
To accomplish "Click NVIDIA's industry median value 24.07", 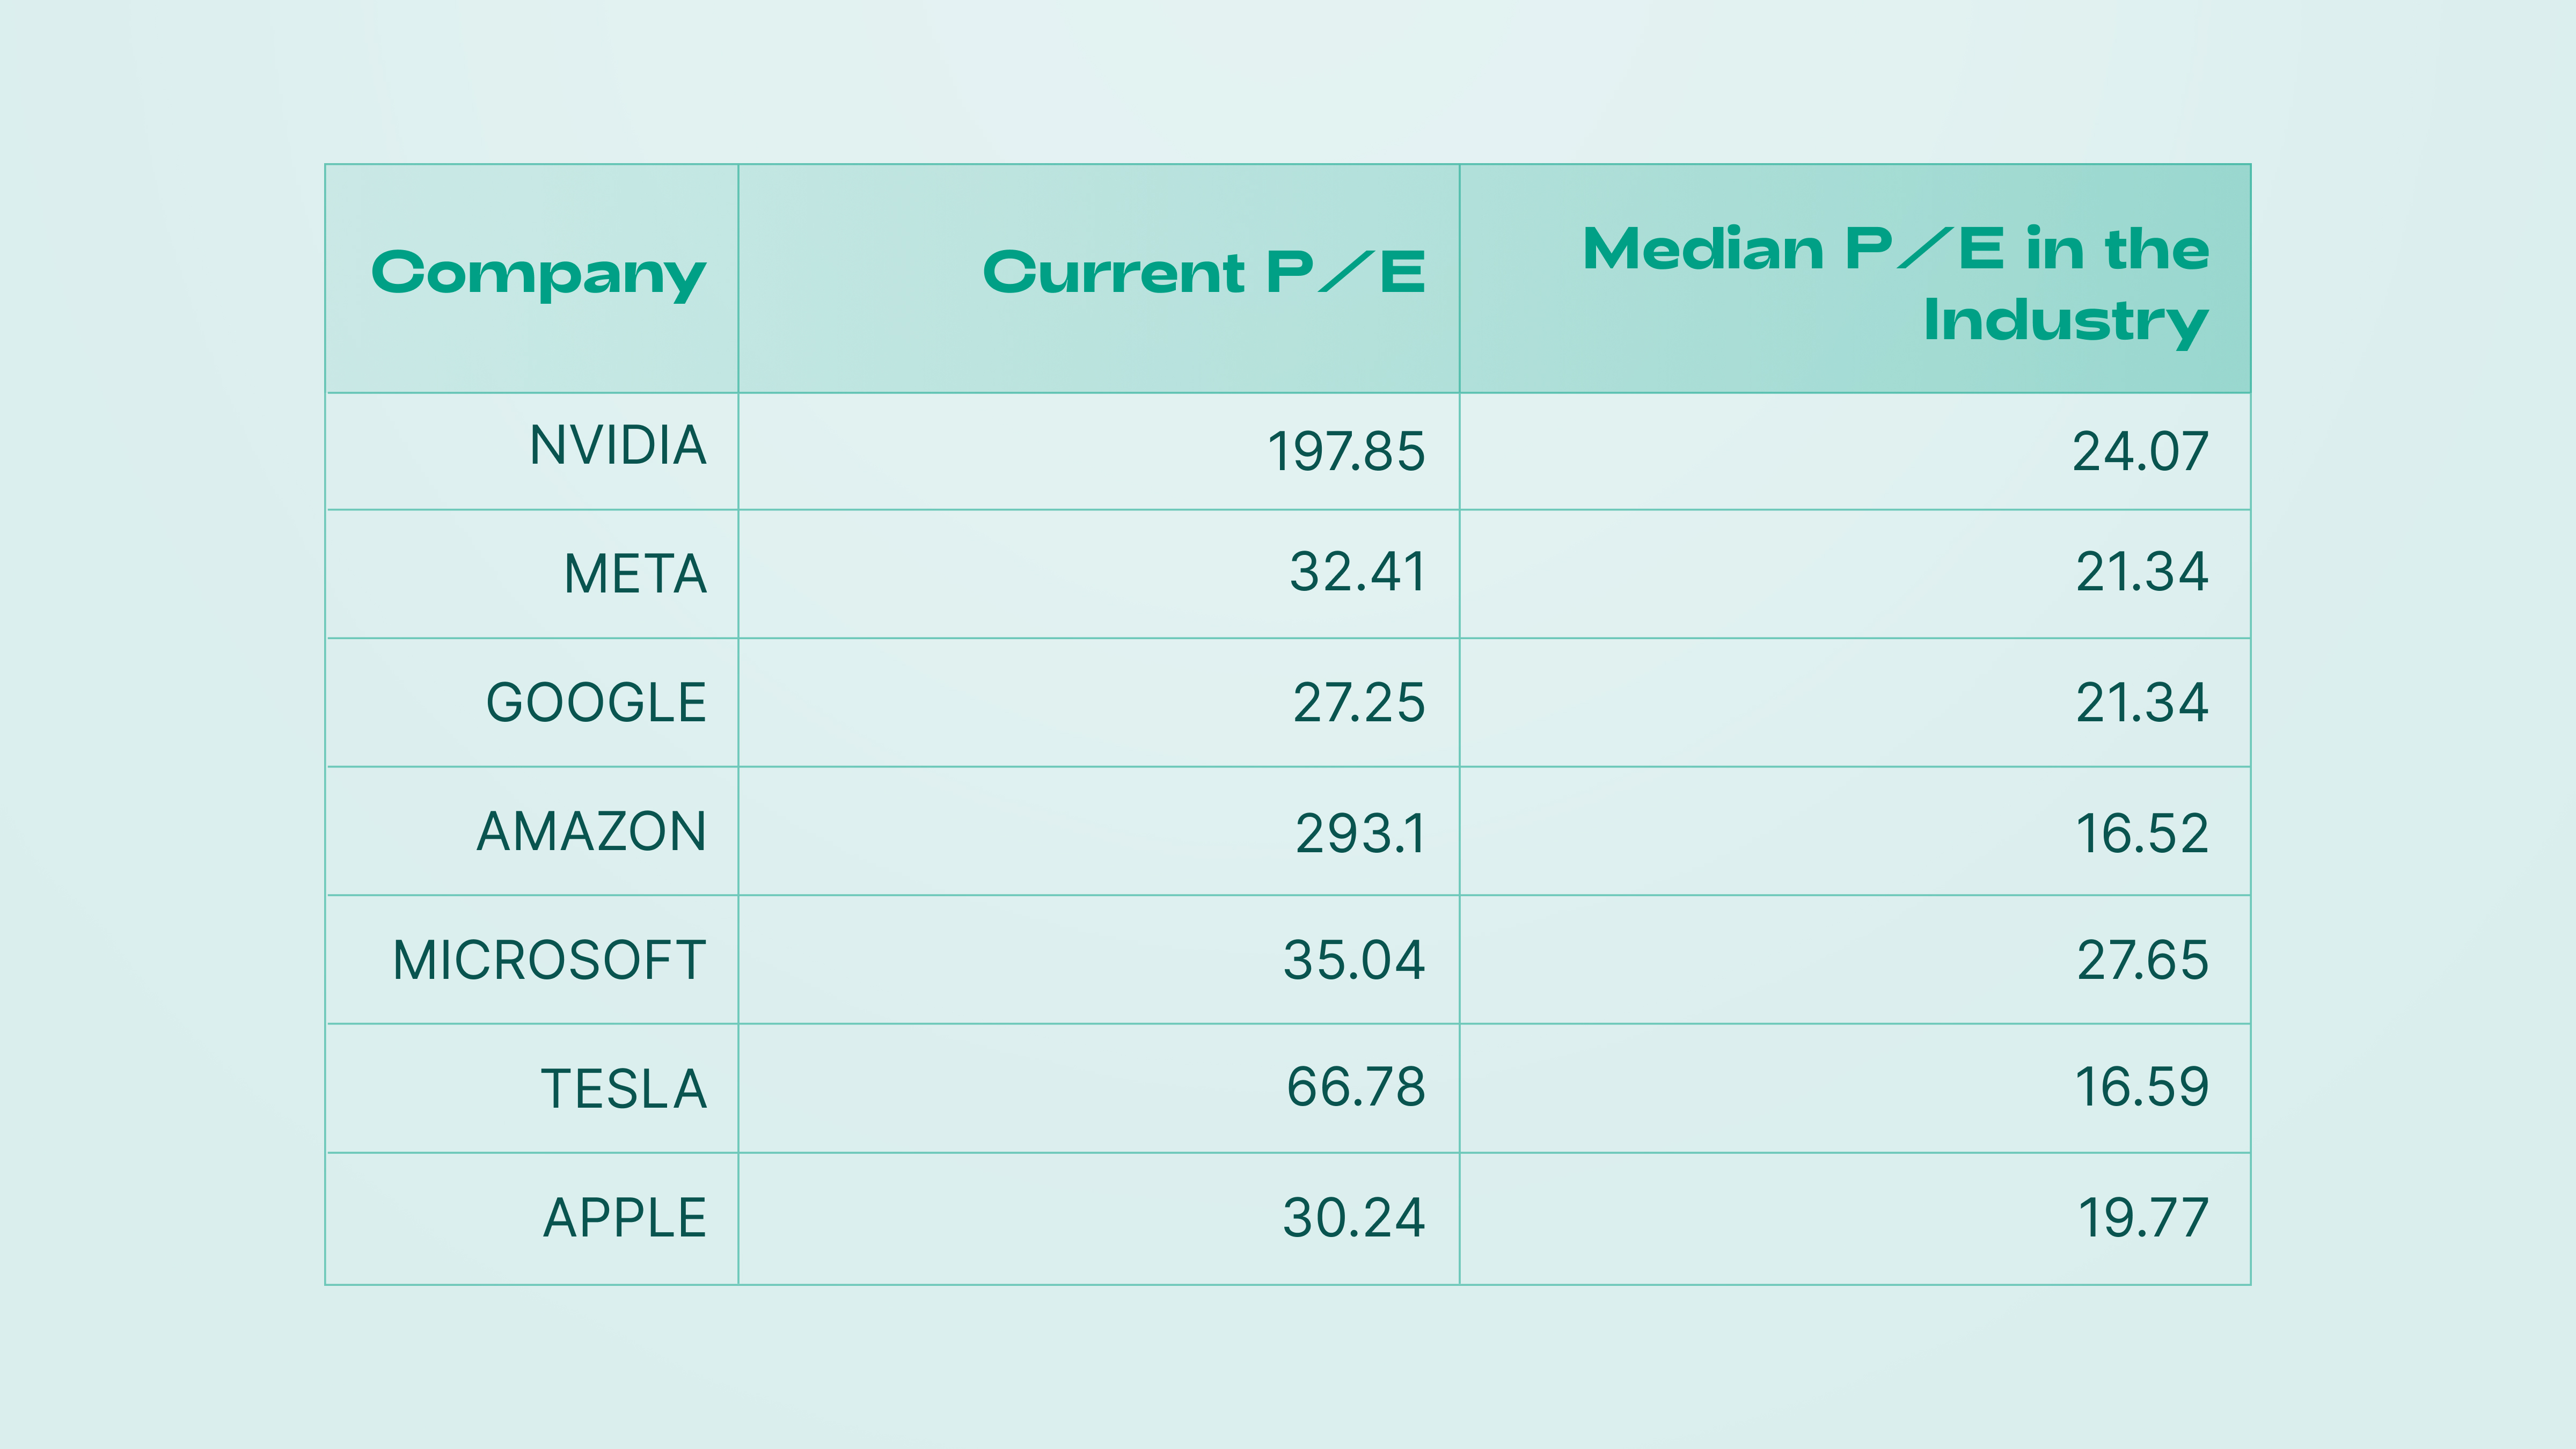I will point(2140,452).
